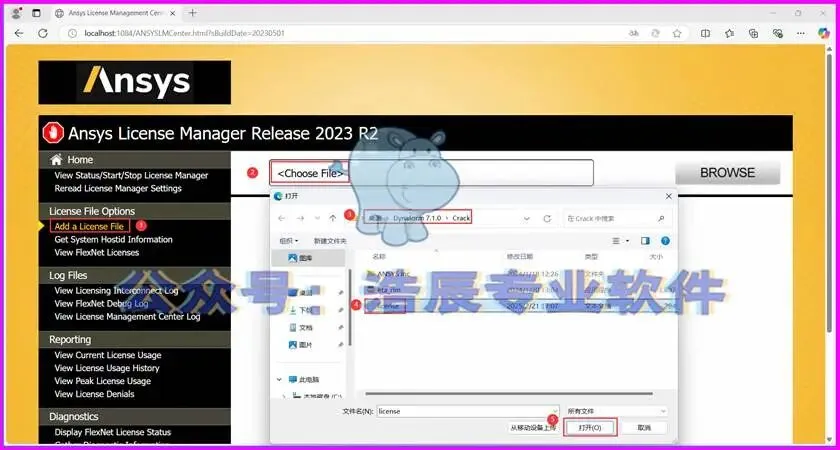Click the Choose File input box
840x450 pixels.
click(x=432, y=172)
